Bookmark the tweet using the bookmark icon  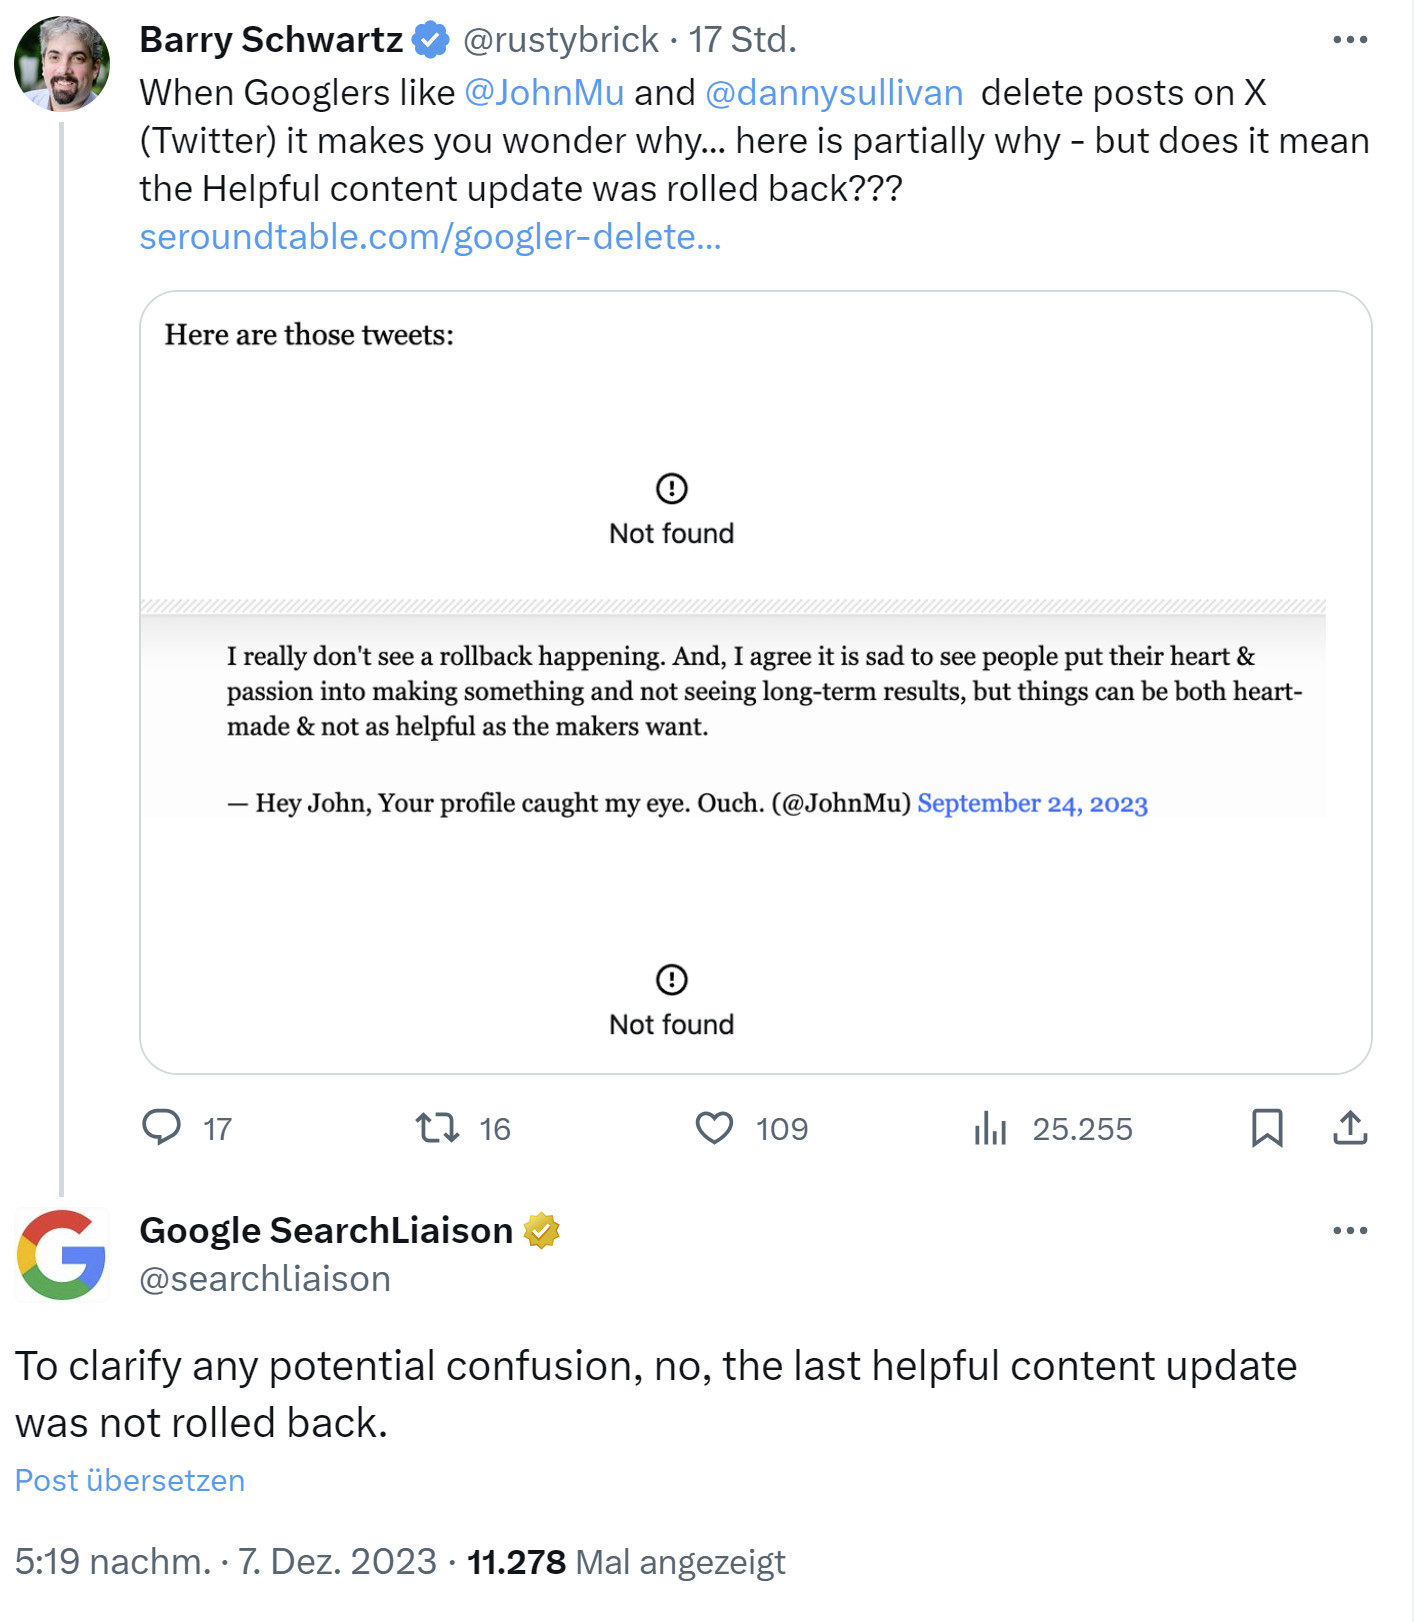pos(1268,1129)
